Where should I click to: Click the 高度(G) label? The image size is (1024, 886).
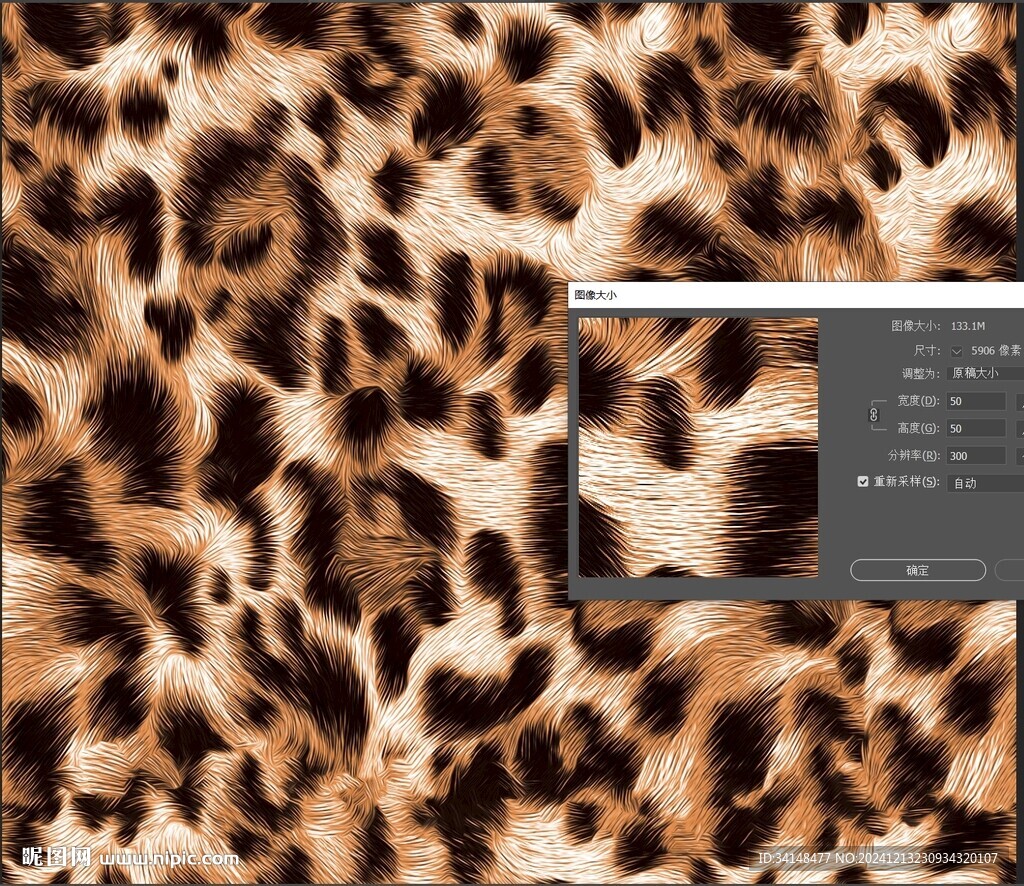(918, 428)
